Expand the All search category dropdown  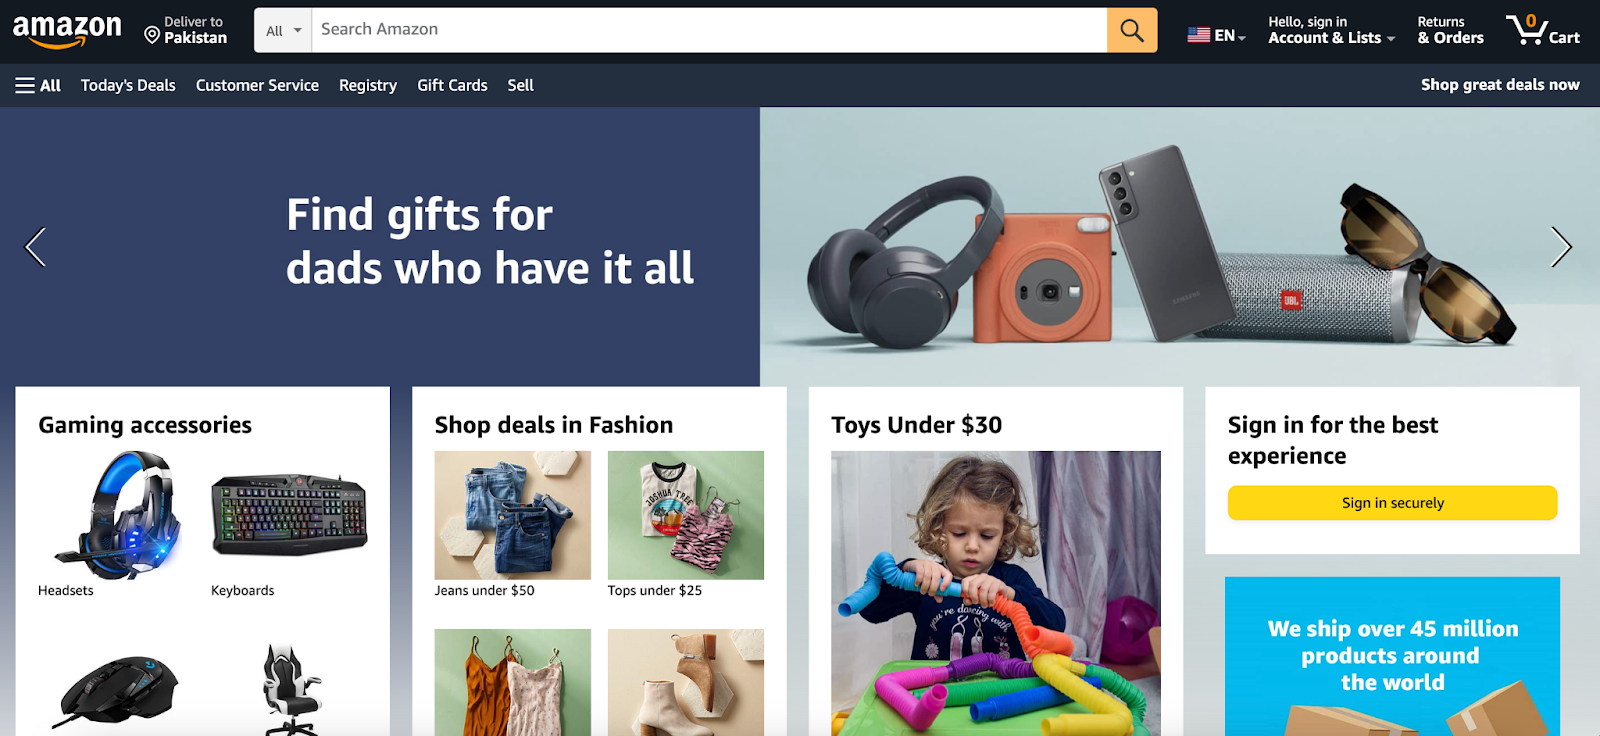tap(283, 30)
